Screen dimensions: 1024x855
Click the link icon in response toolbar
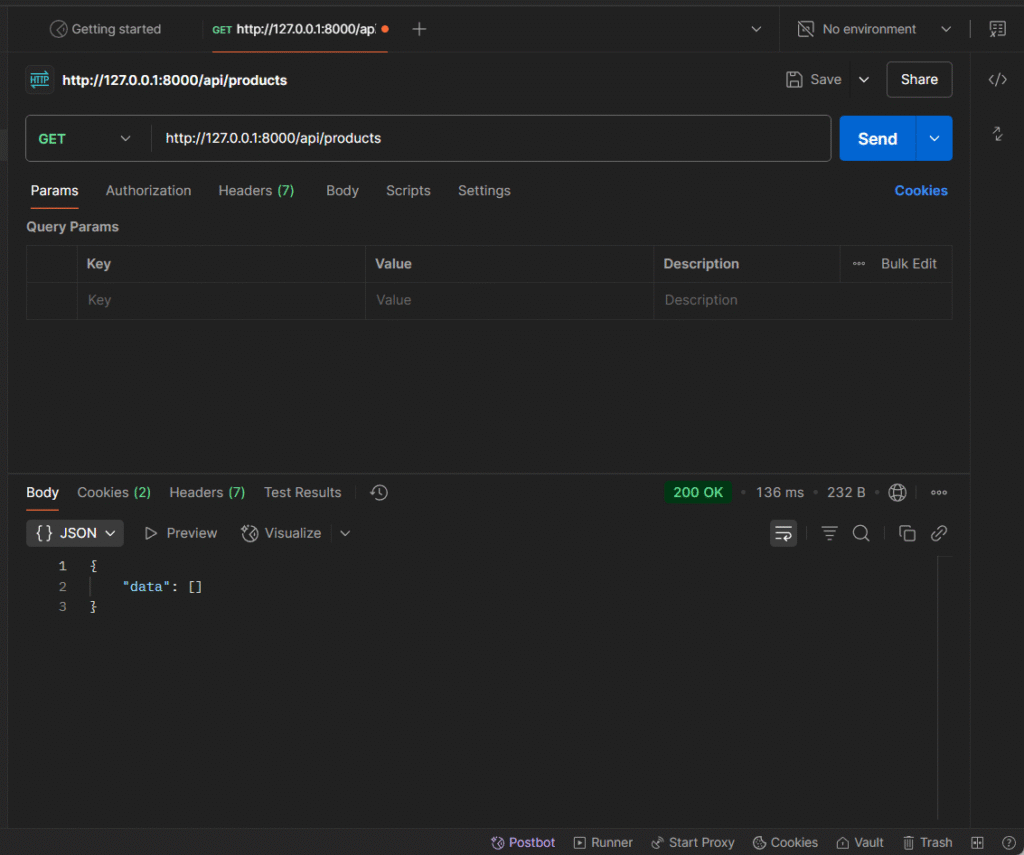(939, 533)
